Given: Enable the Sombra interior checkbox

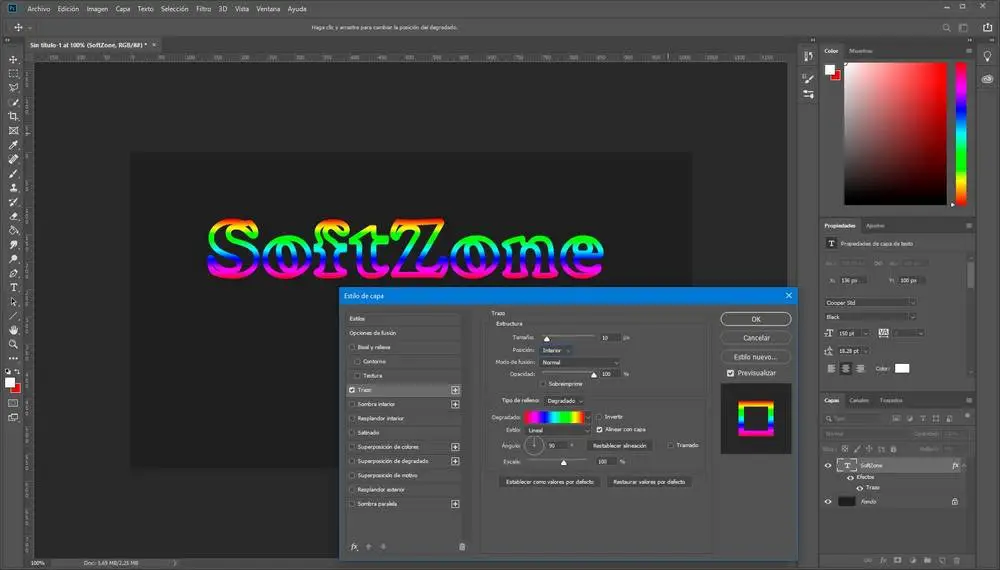Looking at the screenshot, I should 352,404.
